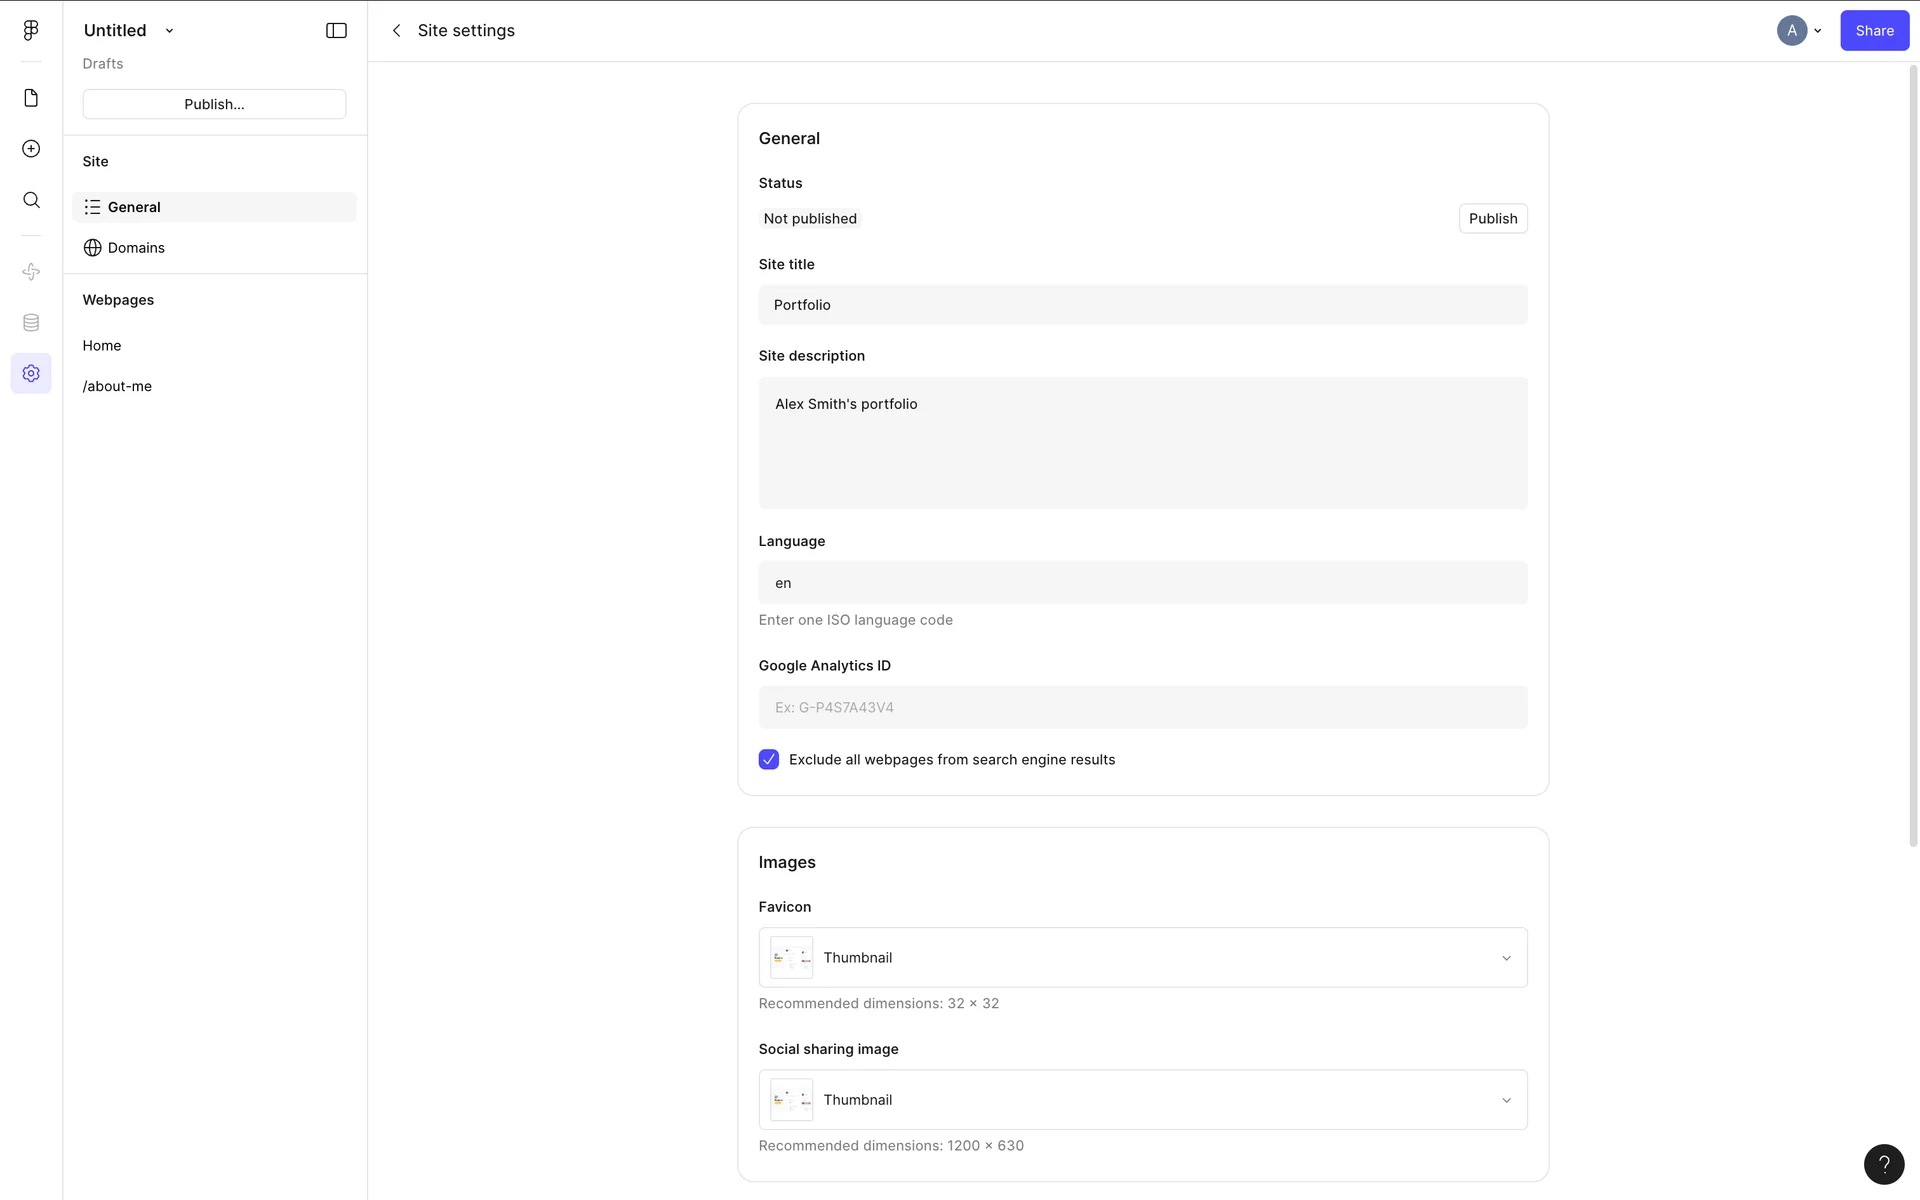Viewport: 1920px width, 1200px height.
Task: Click the Settings gear icon in sidebar
Action: [x=31, y=373]
